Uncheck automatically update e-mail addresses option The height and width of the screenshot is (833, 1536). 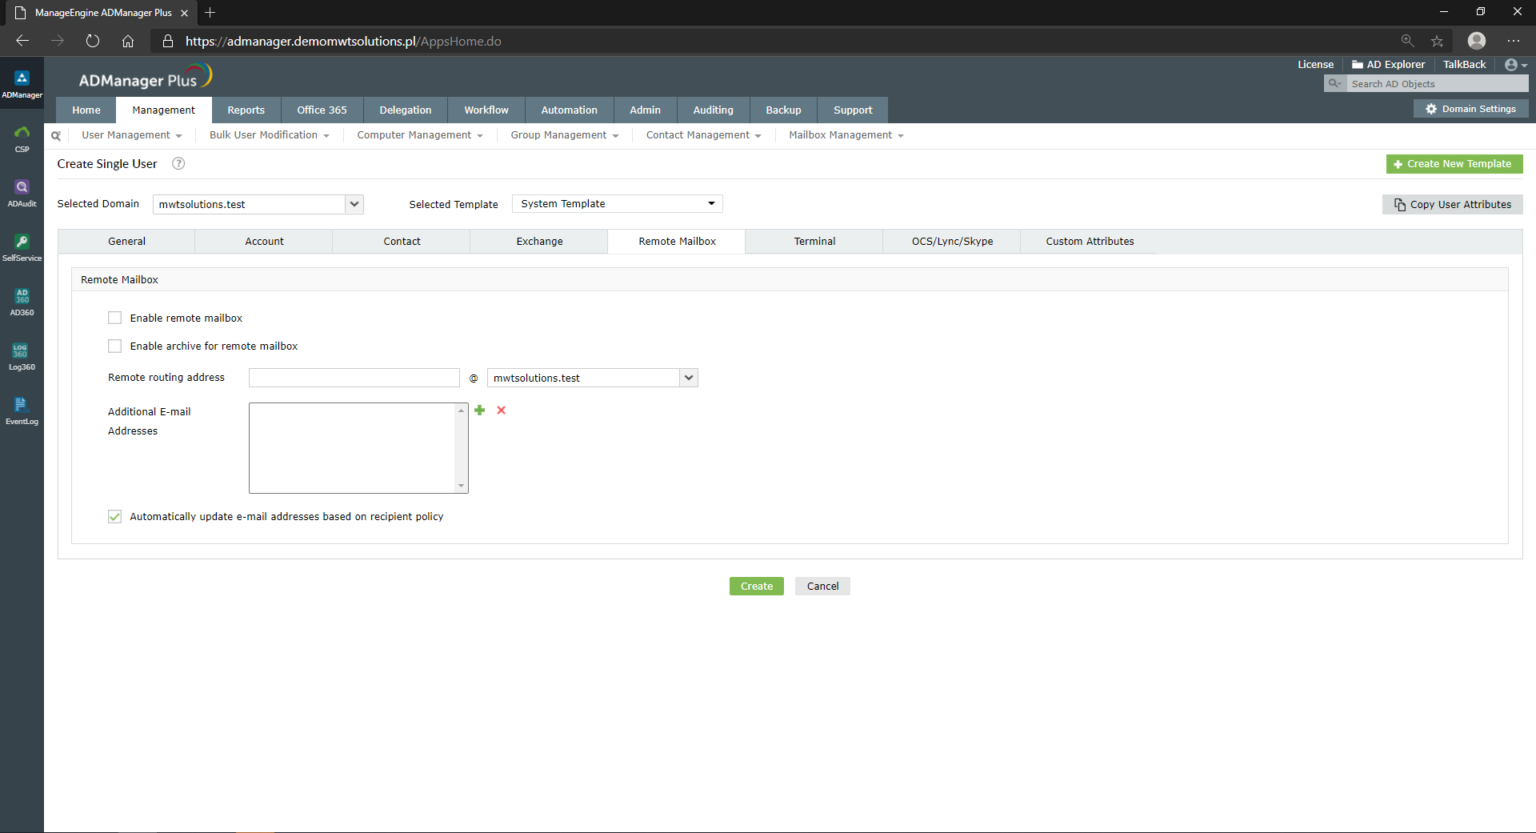click(115, 517)
